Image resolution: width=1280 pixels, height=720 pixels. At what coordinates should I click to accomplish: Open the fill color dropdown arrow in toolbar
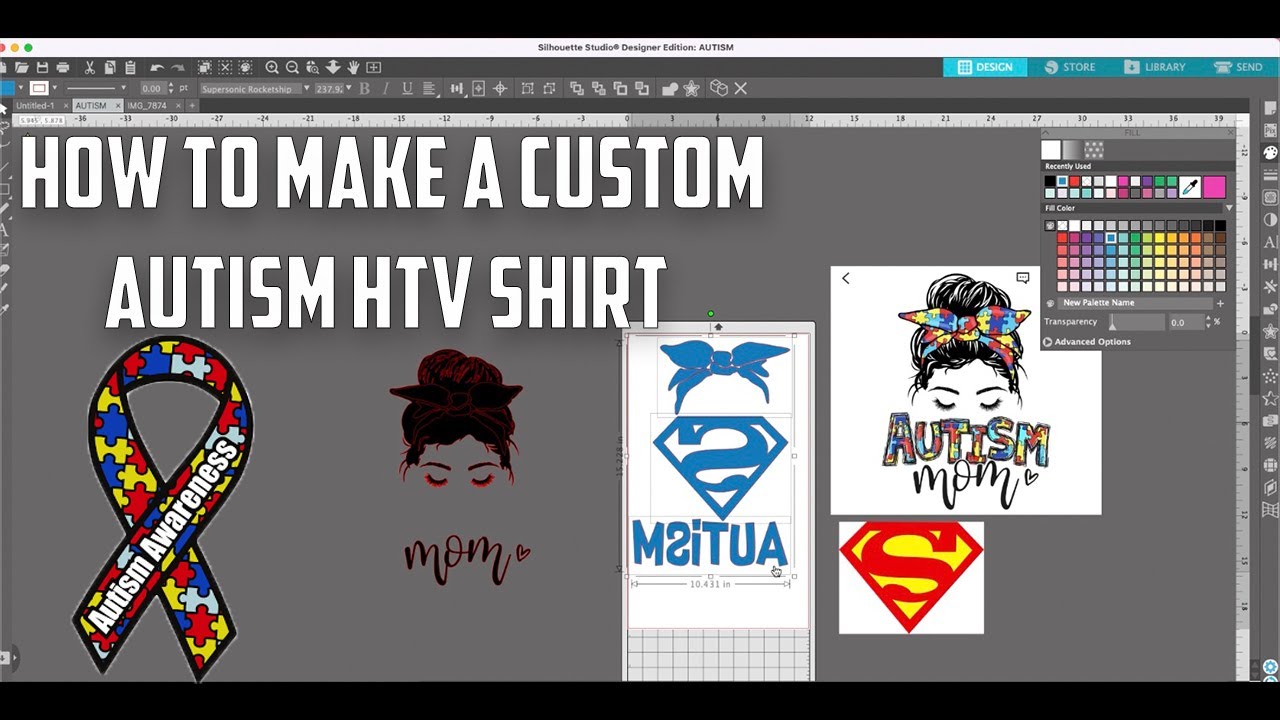pos(21,87)
